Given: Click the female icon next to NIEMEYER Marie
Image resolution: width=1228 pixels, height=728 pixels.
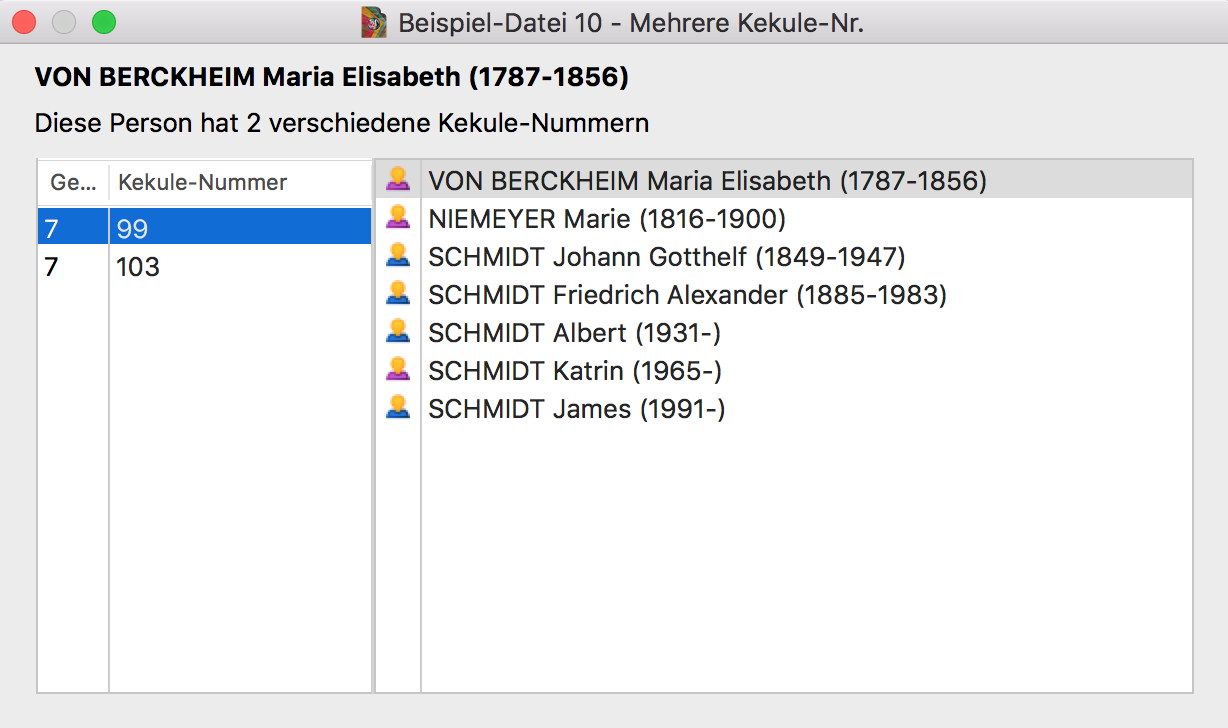Looking at the screenshot, I should tap(398, 218).
